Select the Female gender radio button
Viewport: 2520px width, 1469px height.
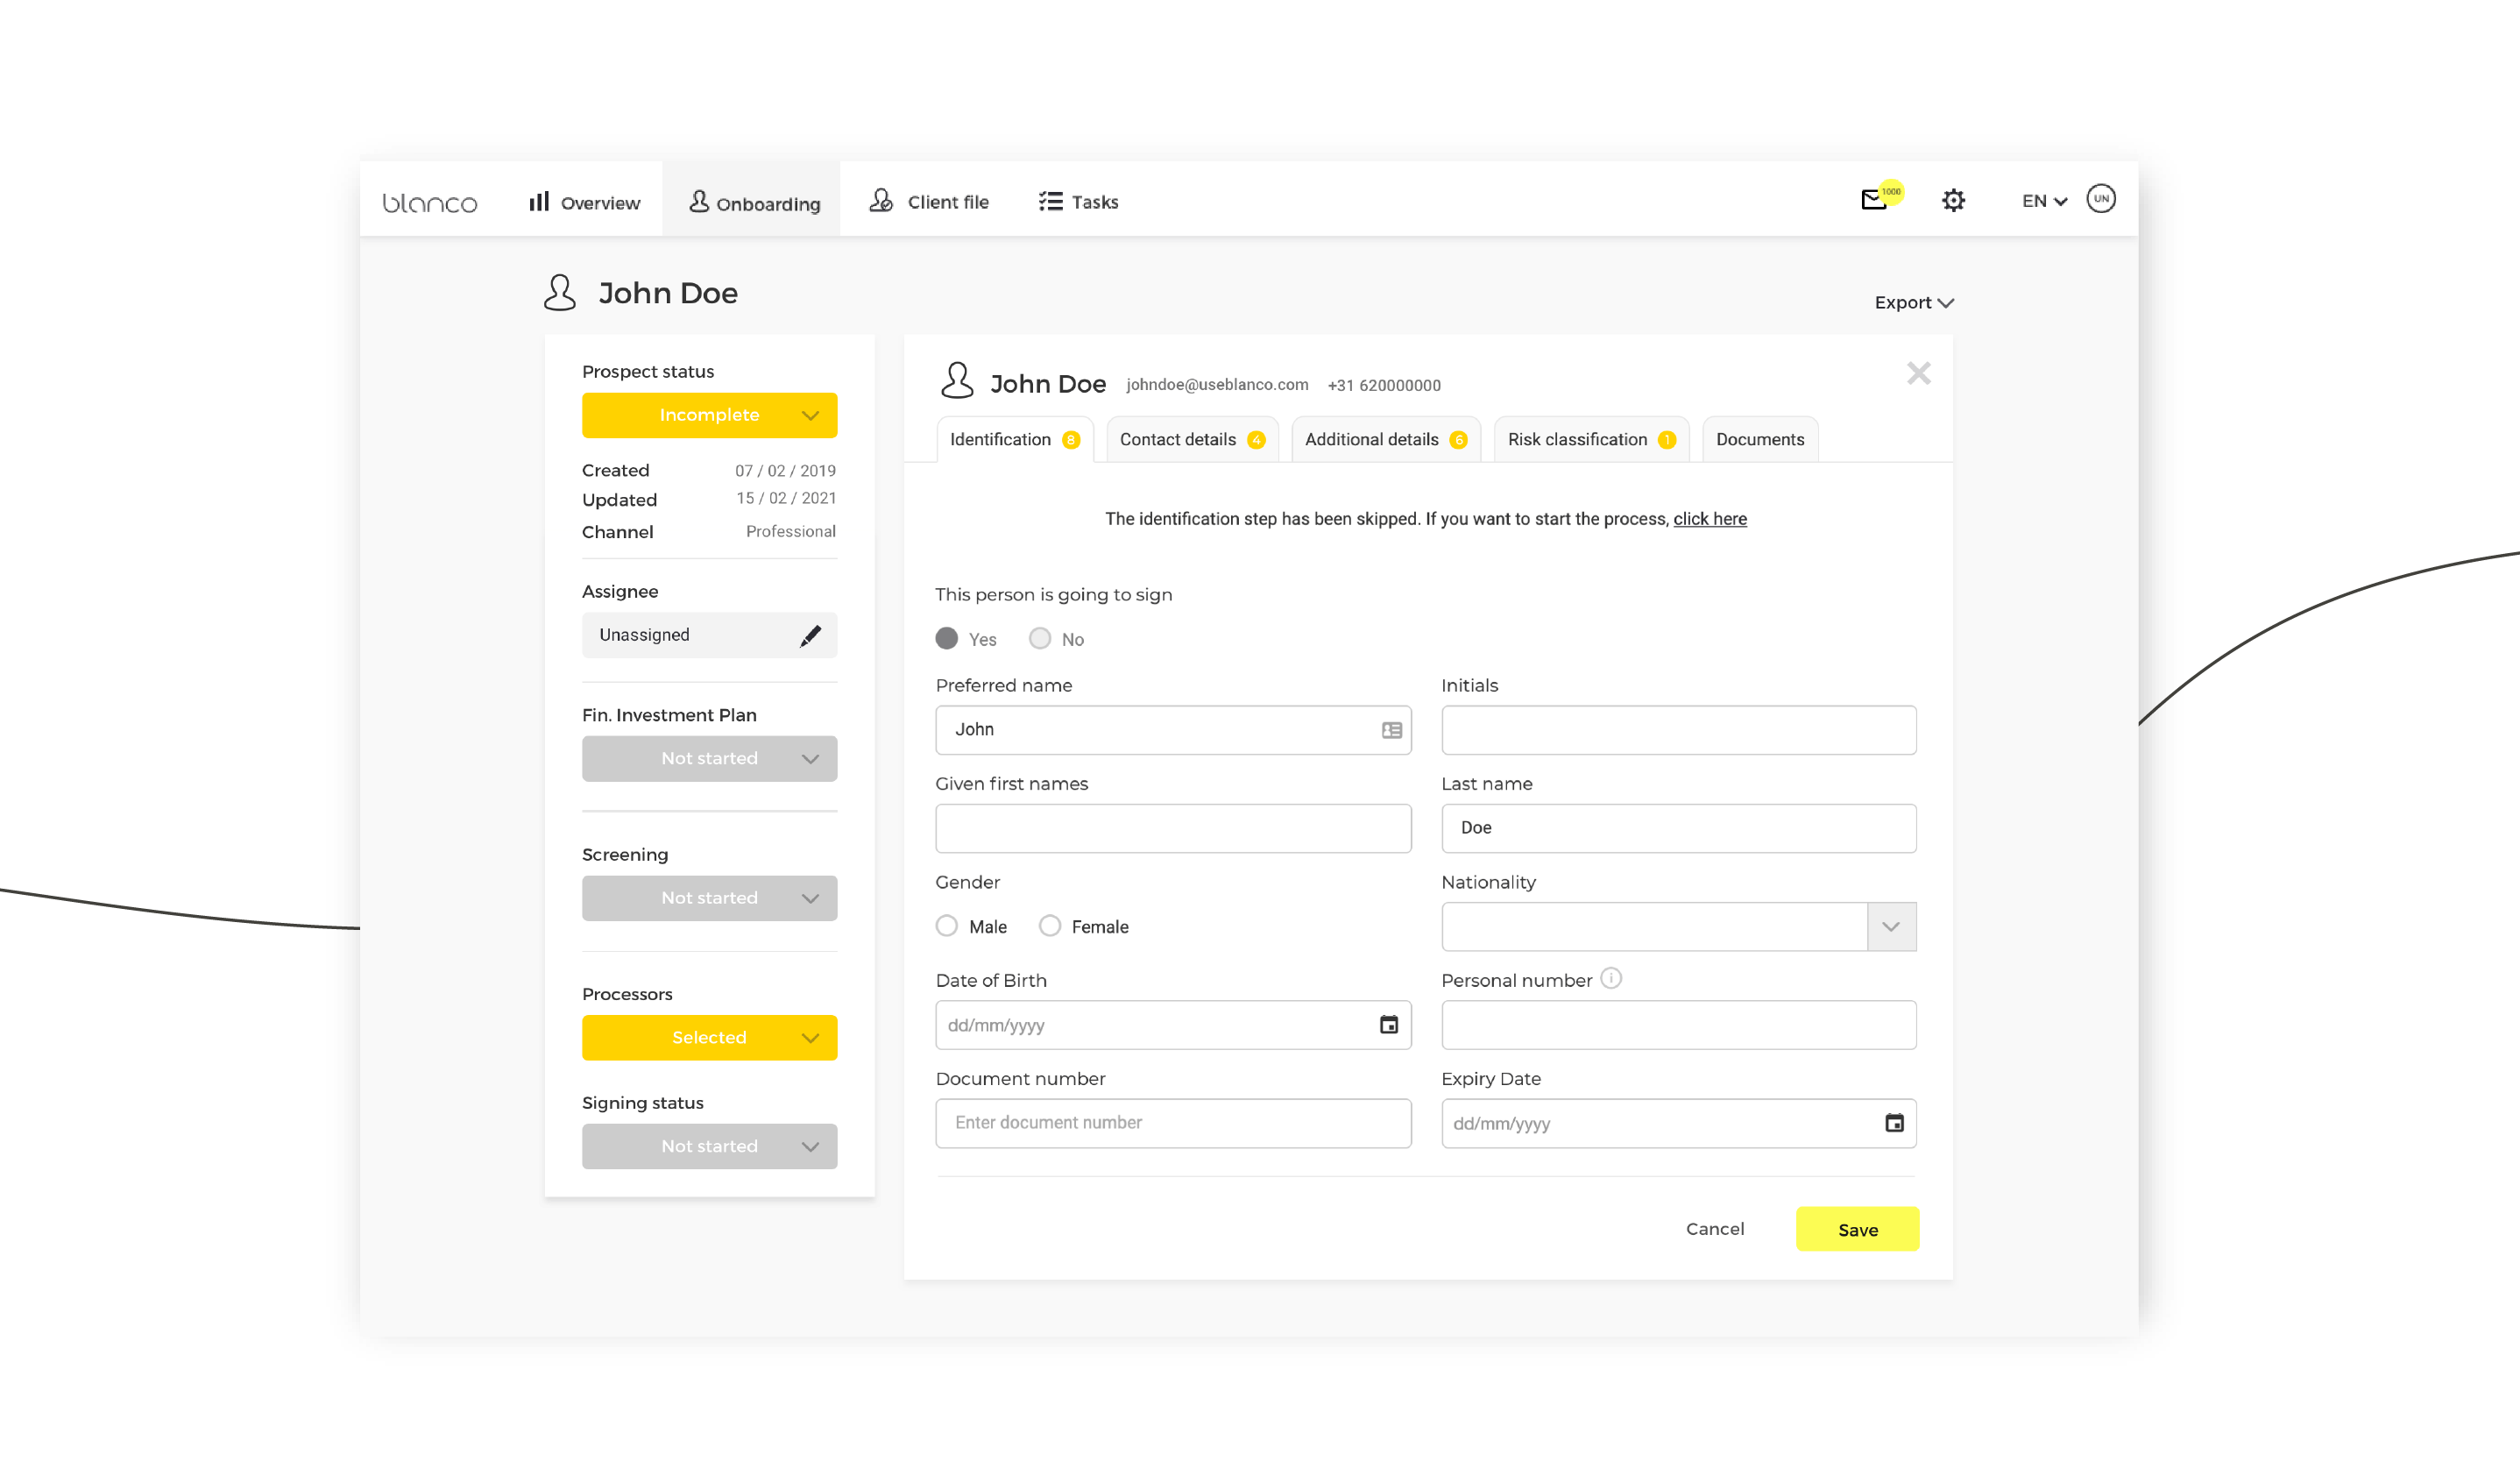pyautogui.click(x=1050, y=926)
